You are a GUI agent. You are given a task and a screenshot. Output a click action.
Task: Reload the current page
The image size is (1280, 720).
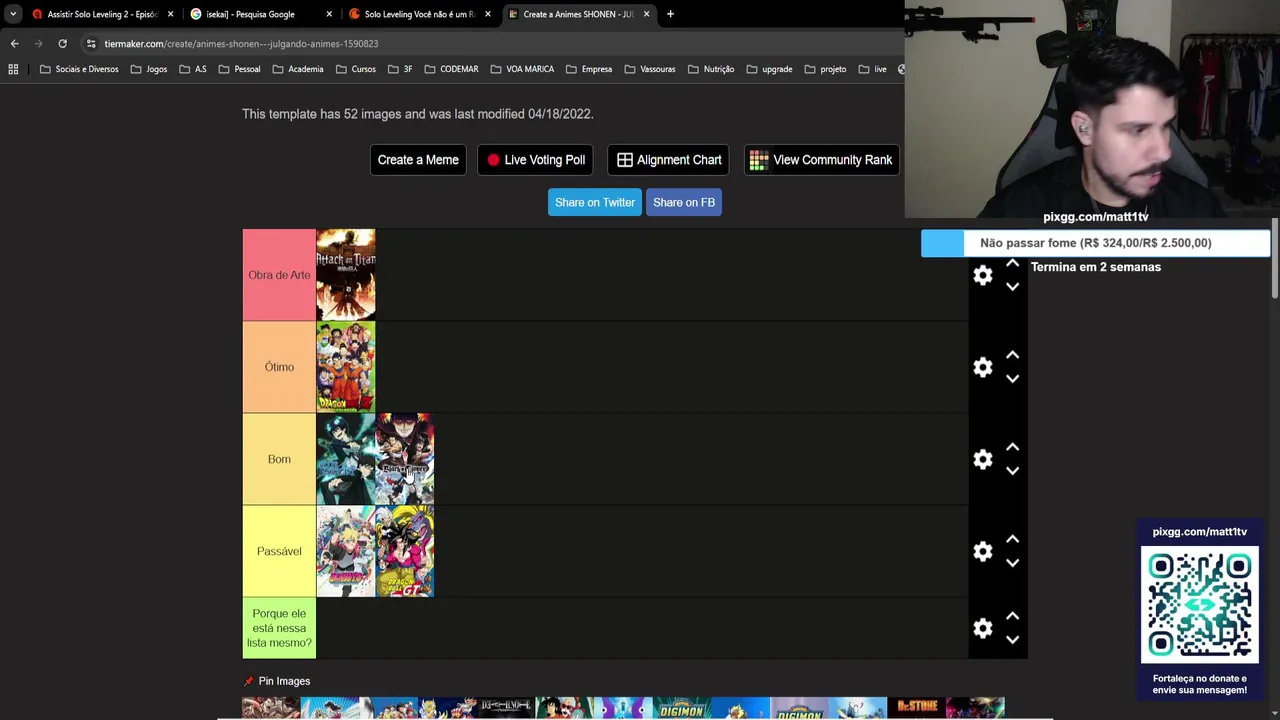(x=62, y=44)
